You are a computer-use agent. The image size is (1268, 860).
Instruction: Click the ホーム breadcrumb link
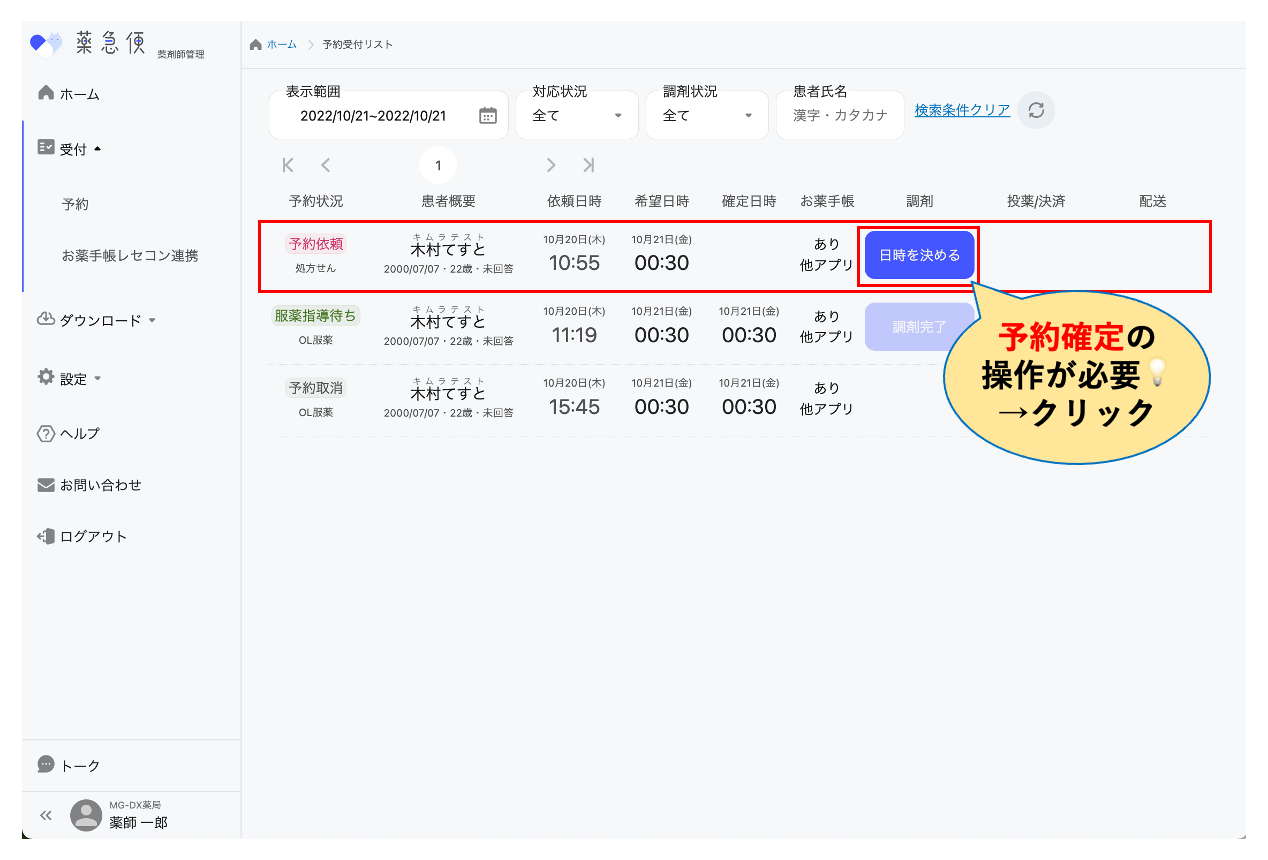click(281, 45)
